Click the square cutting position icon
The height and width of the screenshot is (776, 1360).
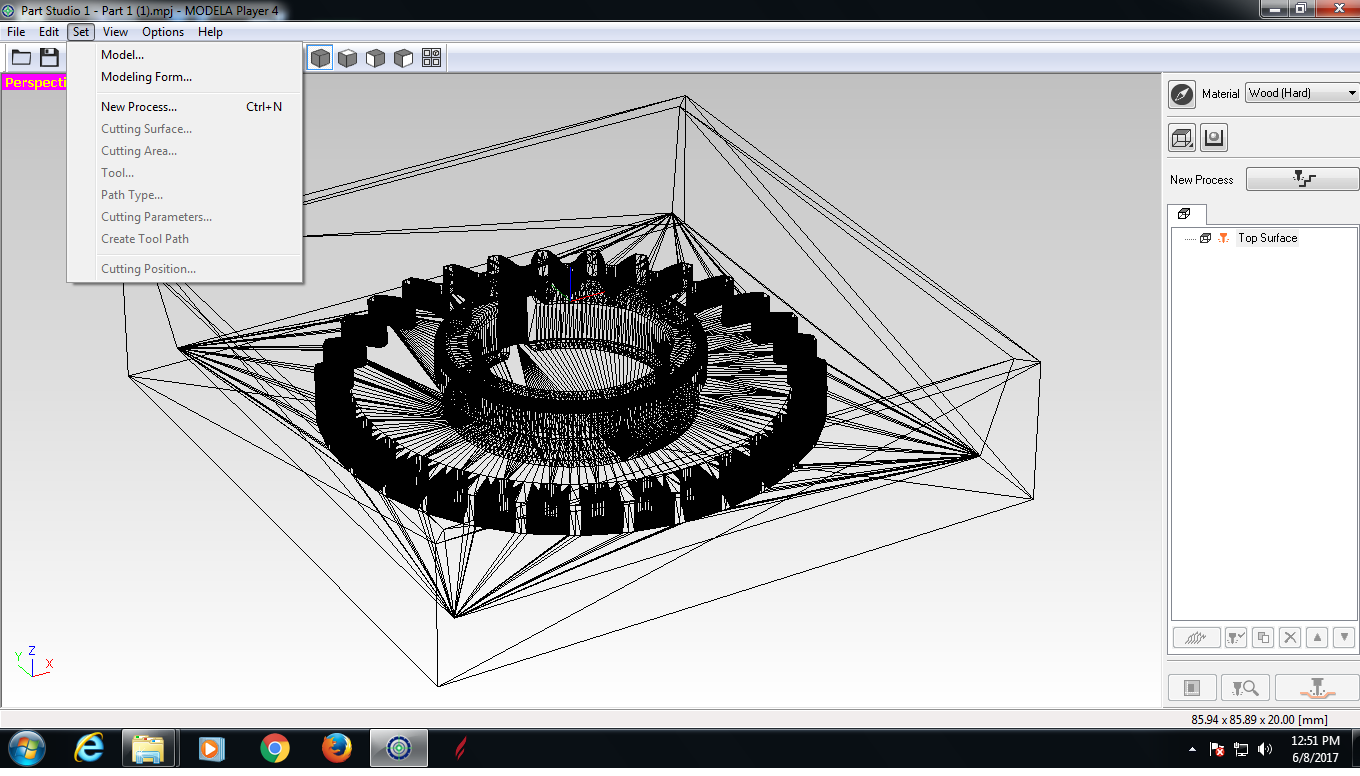point(1192,688)
